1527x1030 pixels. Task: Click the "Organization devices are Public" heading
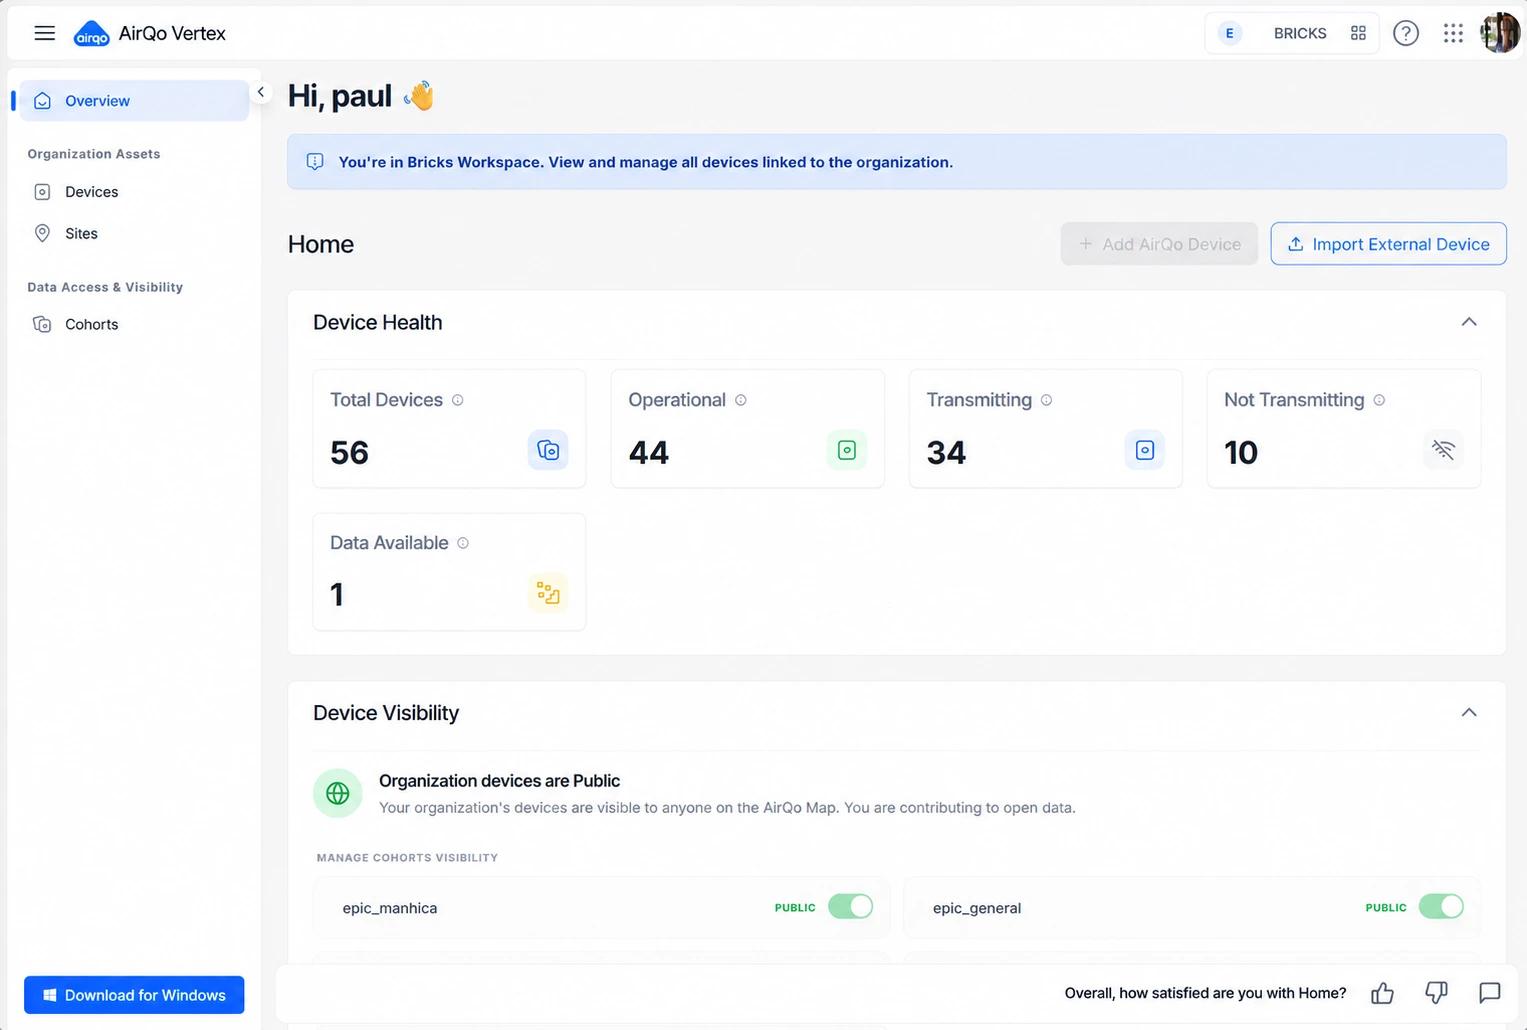[x=499, y=781]
